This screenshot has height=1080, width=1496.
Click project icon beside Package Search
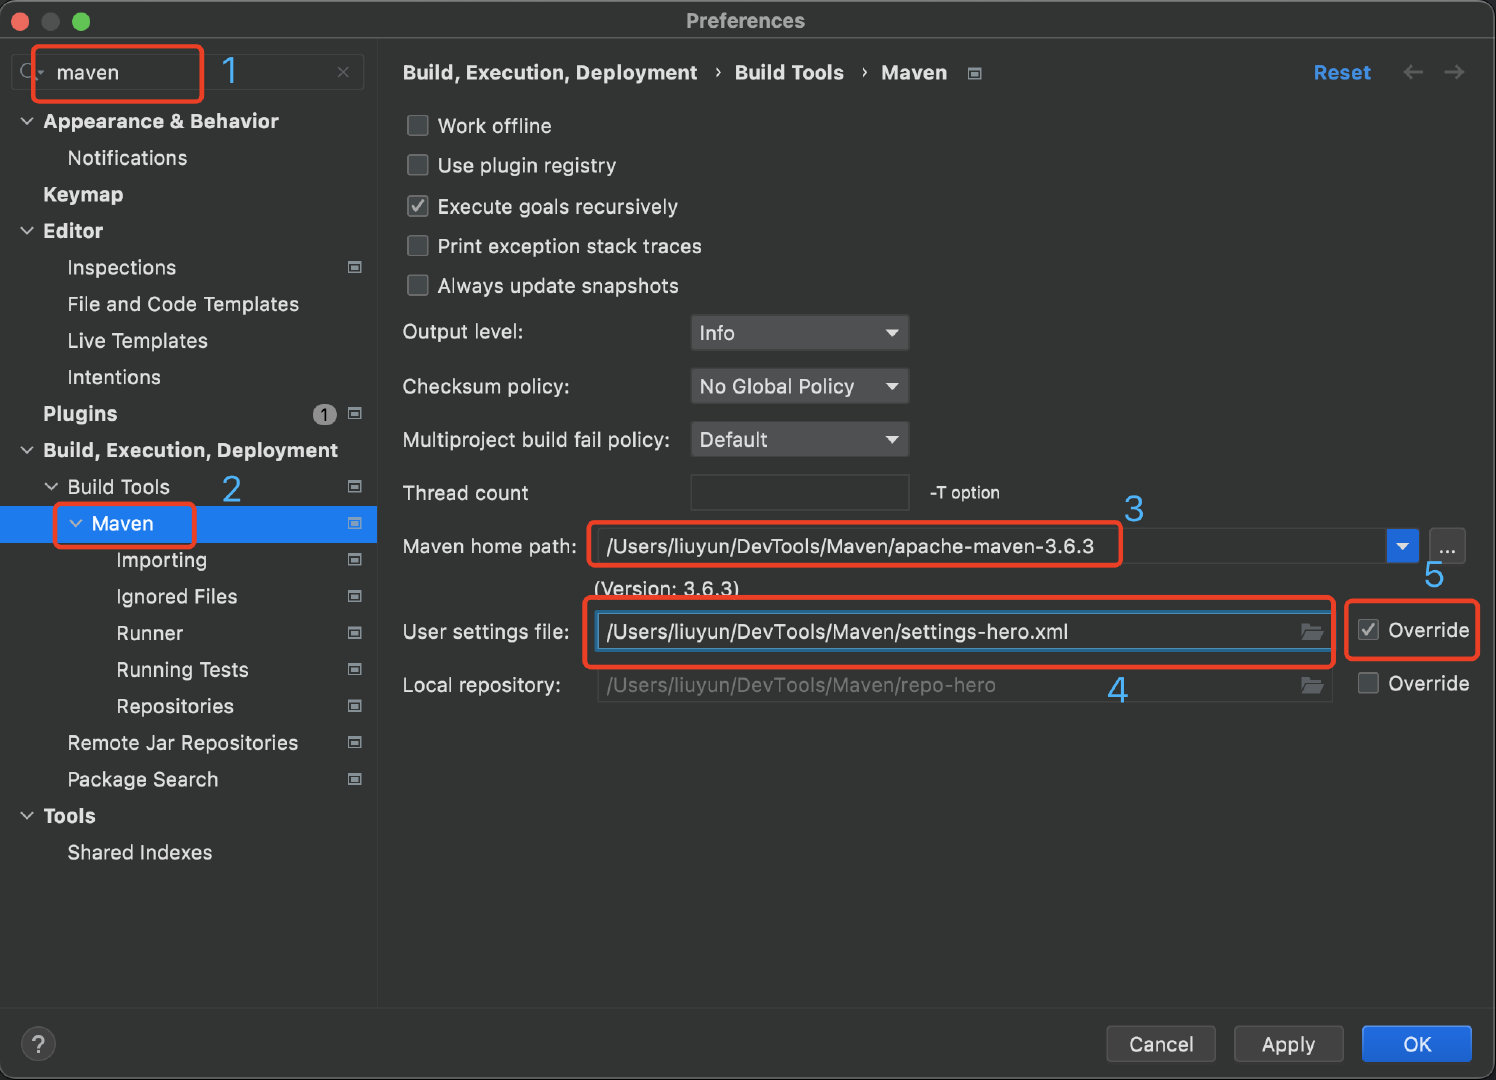pos(354,779)
